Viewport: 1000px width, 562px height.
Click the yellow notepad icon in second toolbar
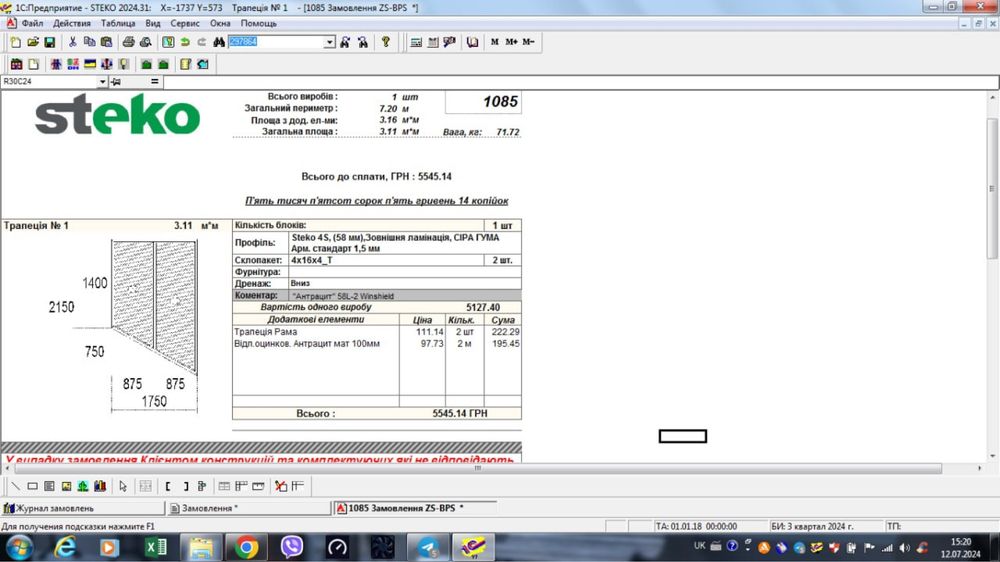186,64
